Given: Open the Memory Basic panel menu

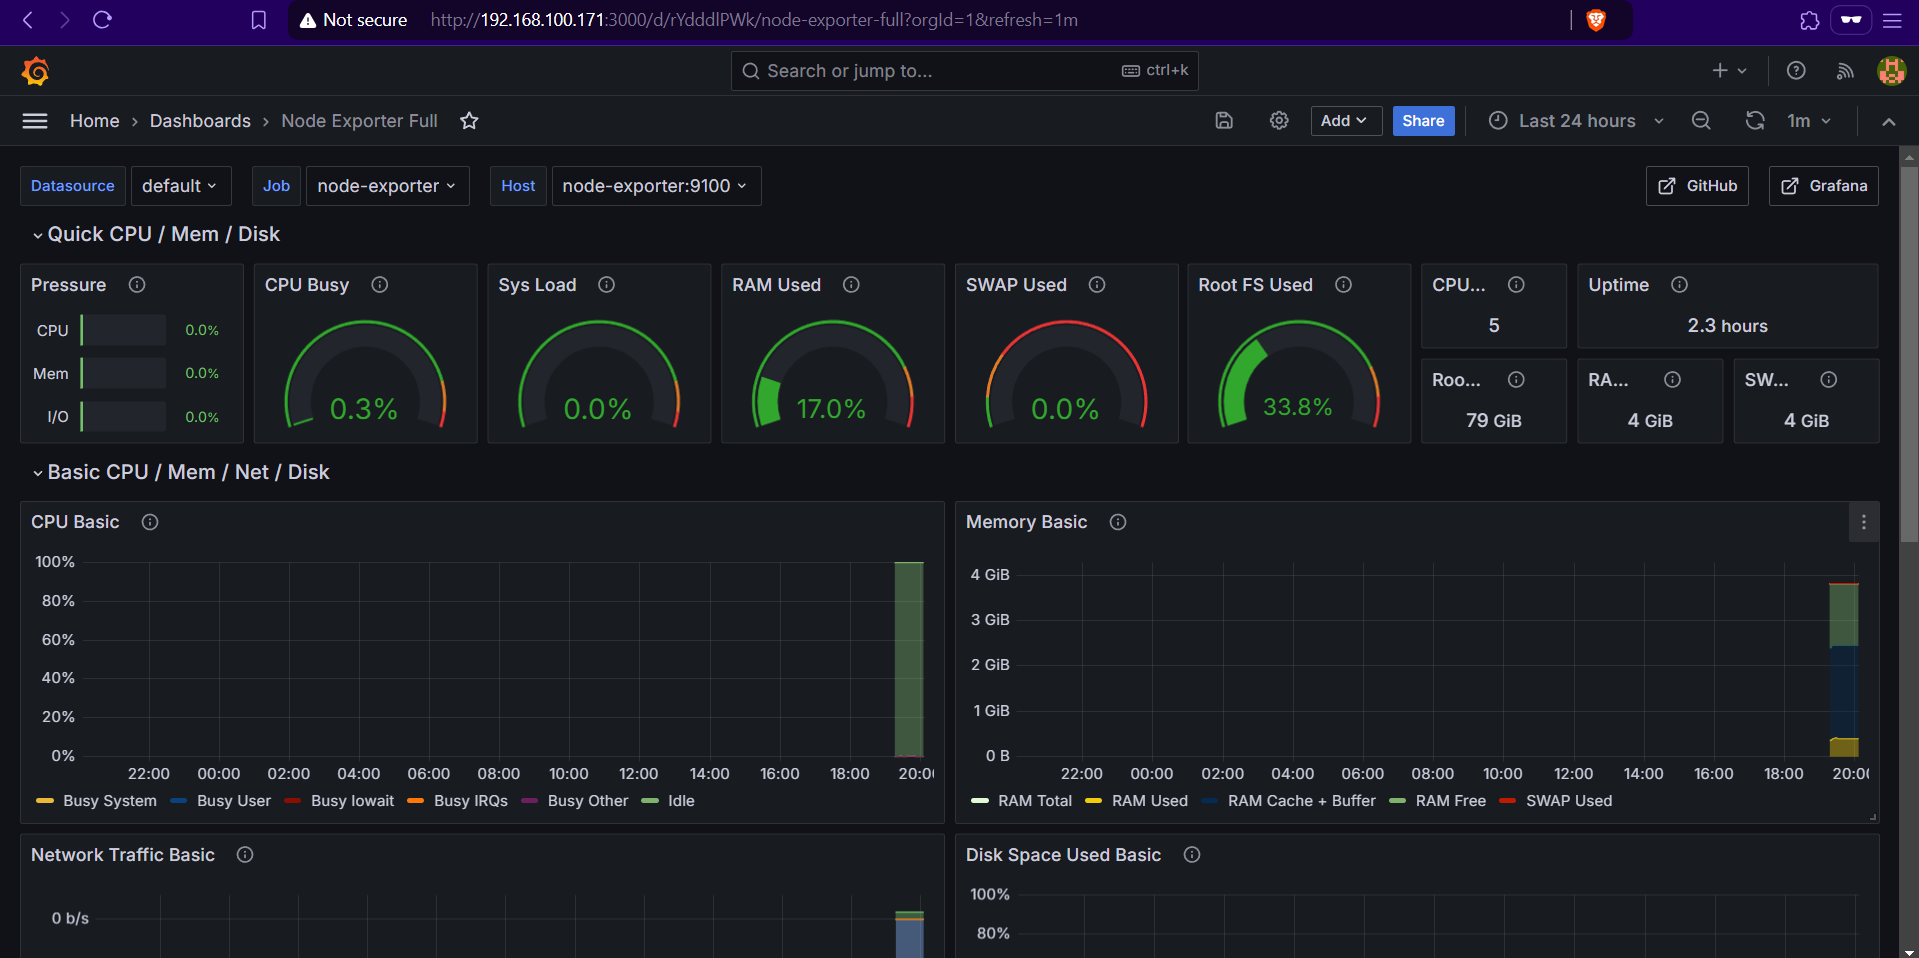Looking at the screenshot, I should [x=1863, y=522].
